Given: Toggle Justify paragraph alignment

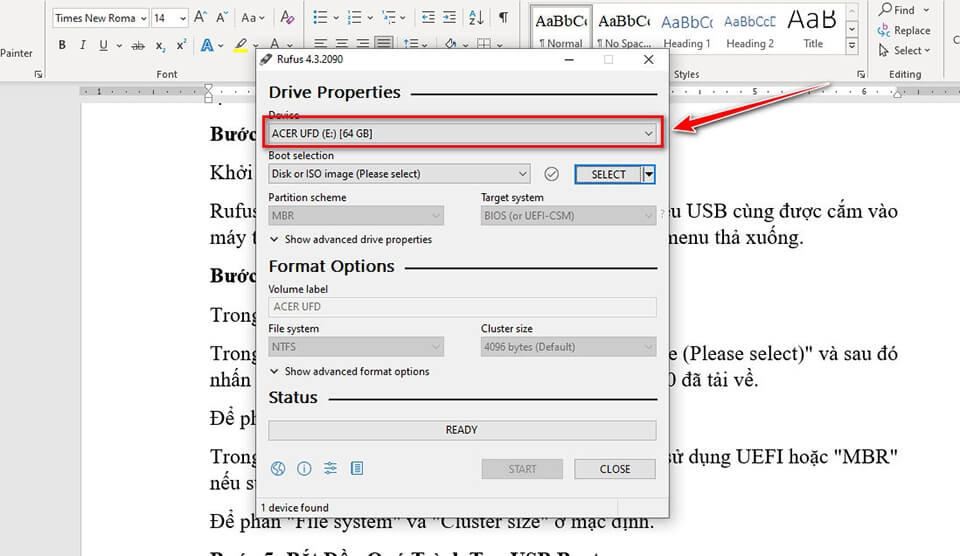Looking at the screenshot, I should [x=384, y=45].
